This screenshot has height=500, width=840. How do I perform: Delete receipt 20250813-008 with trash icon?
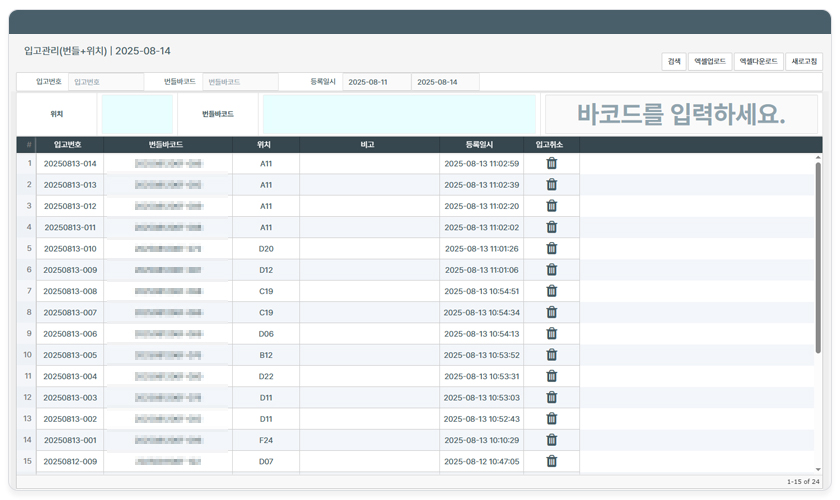[551, 291]
